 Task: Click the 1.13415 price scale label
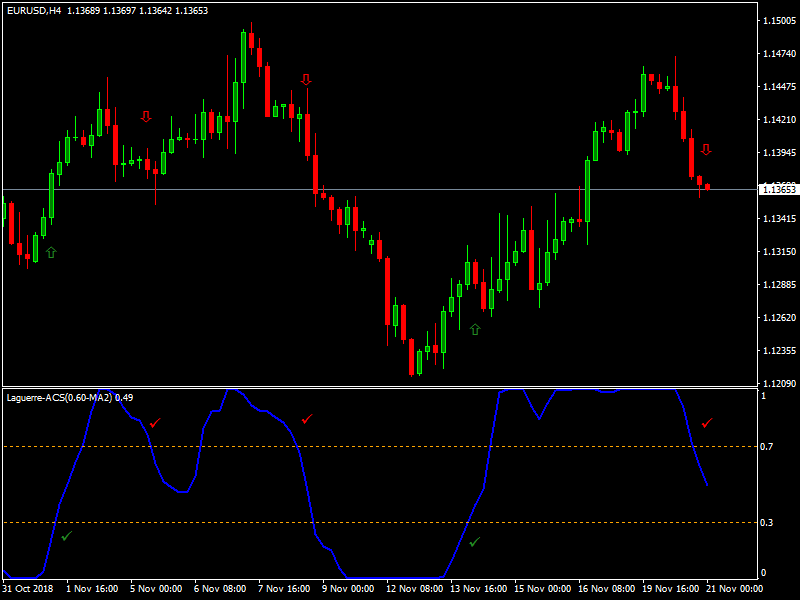(x=779, y=219)
